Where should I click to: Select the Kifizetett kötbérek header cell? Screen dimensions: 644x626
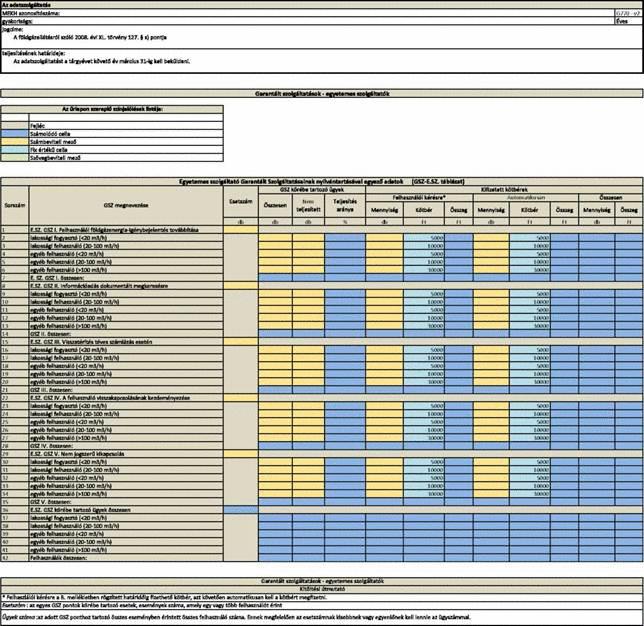(504, 190)
